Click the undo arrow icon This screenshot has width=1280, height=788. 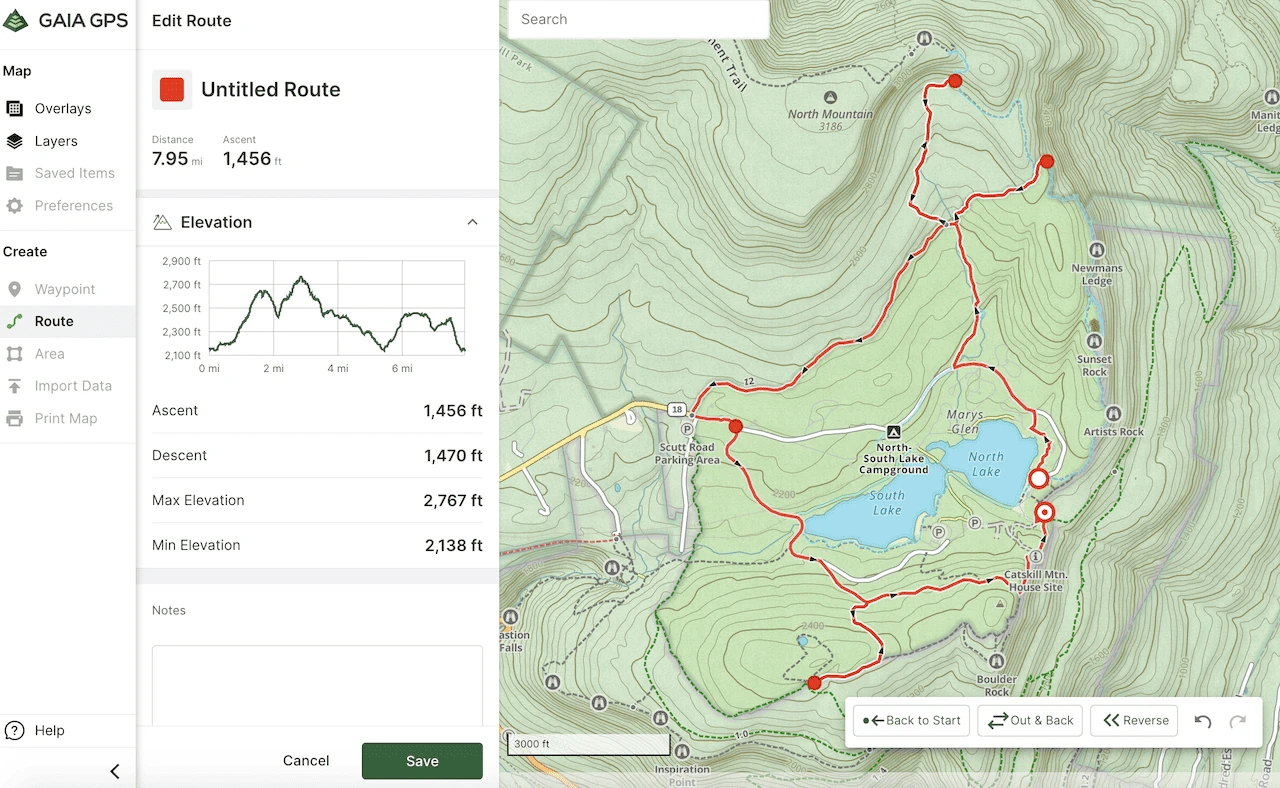tap(1203, 721)
